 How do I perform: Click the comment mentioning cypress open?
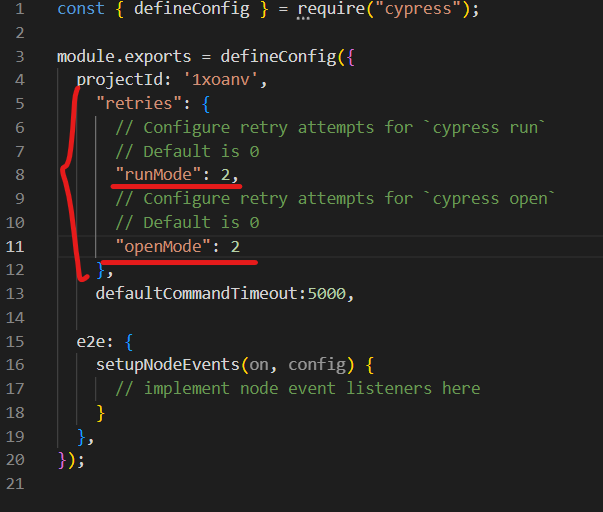pos(335,199)
